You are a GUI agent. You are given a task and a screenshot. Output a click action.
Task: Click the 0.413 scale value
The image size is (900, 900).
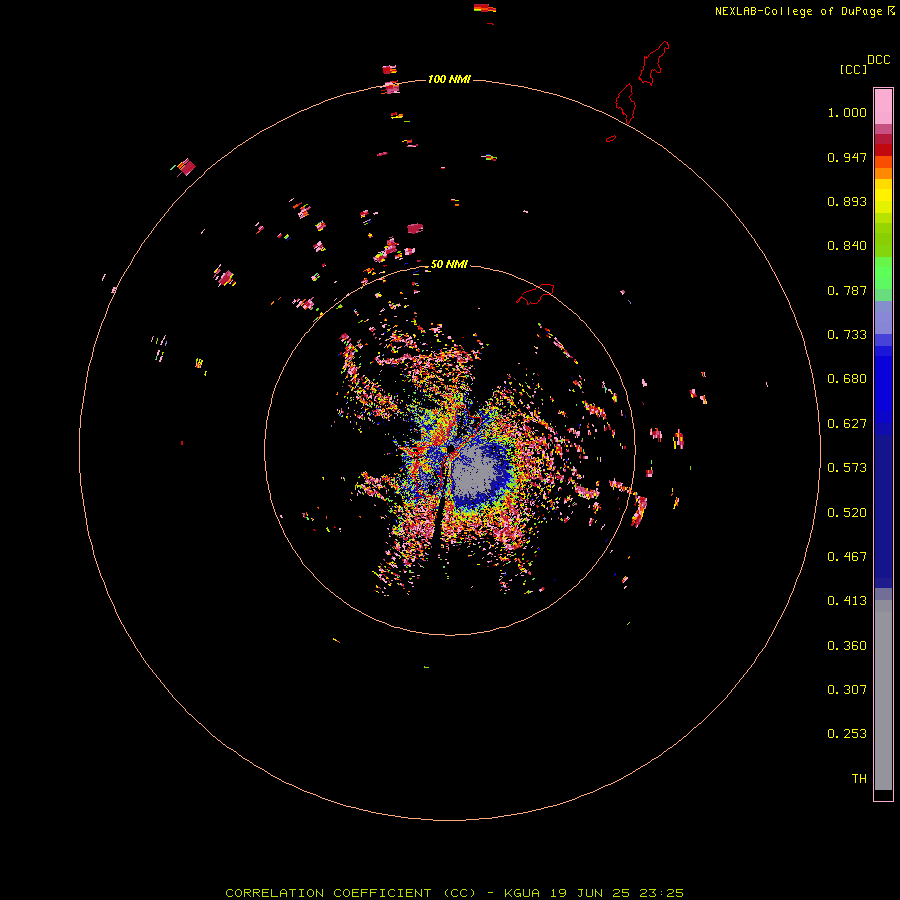click(847, 601)
